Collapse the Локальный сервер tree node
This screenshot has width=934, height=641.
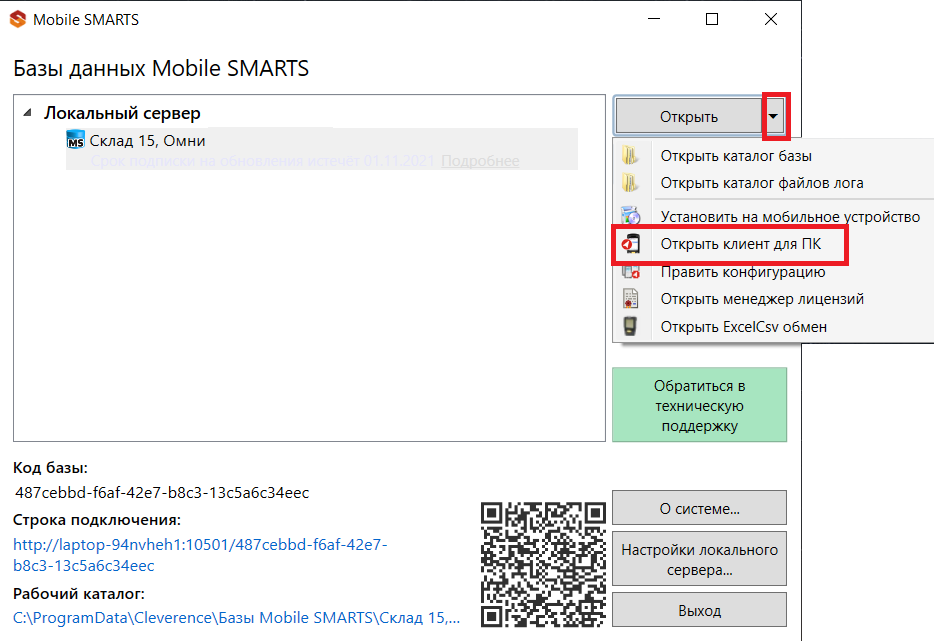[27, 113]
